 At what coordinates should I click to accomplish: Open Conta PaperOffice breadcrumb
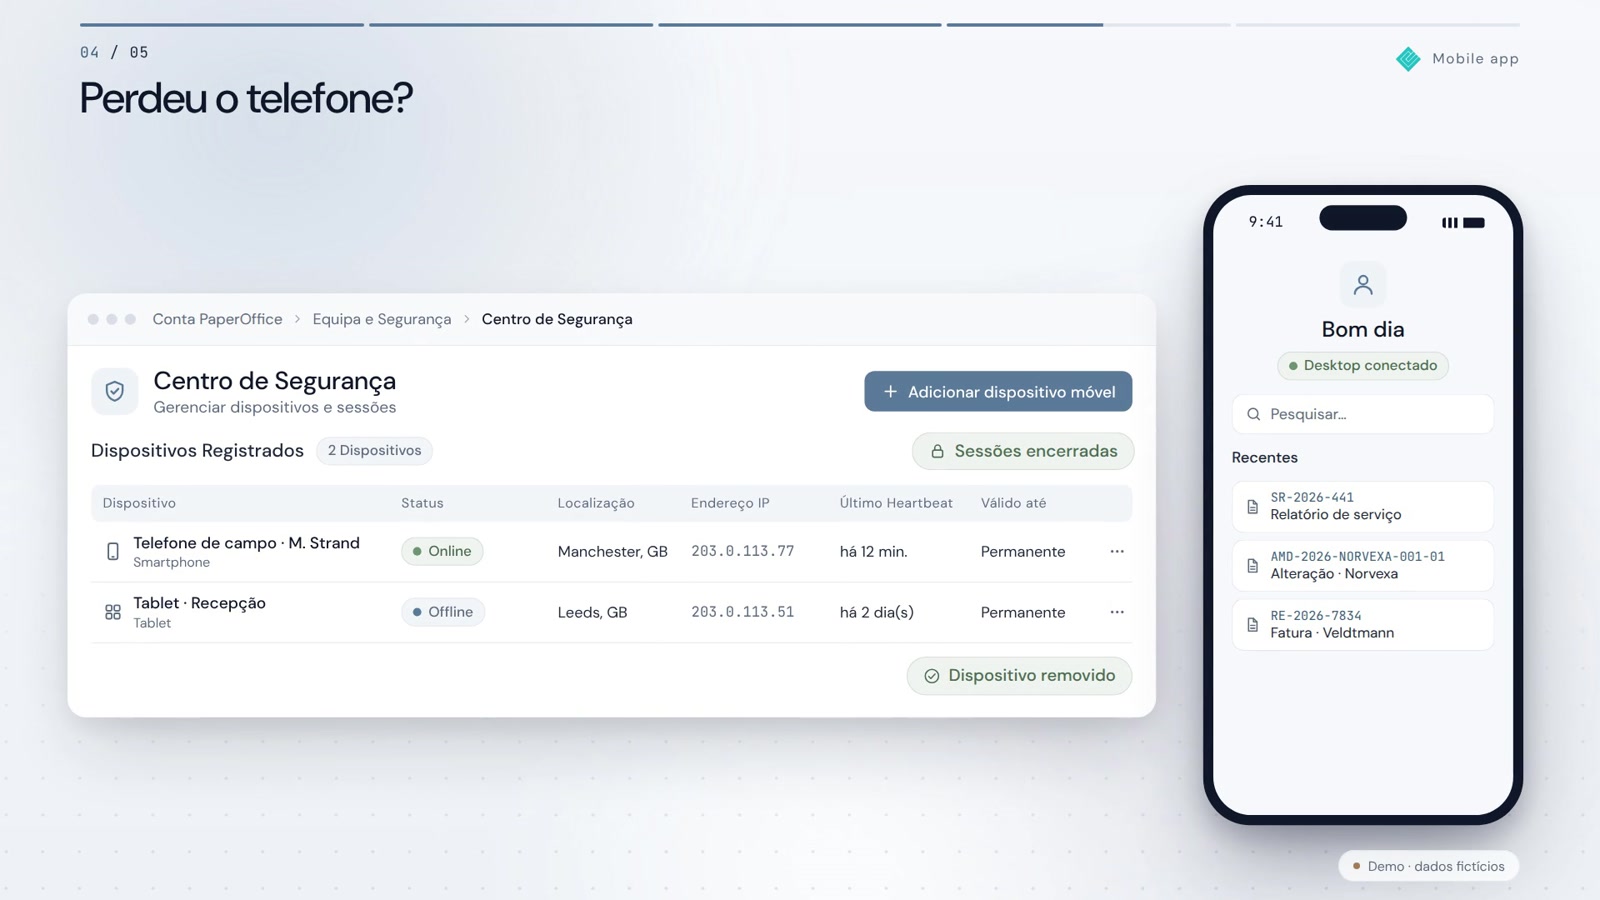coord(217,319)
